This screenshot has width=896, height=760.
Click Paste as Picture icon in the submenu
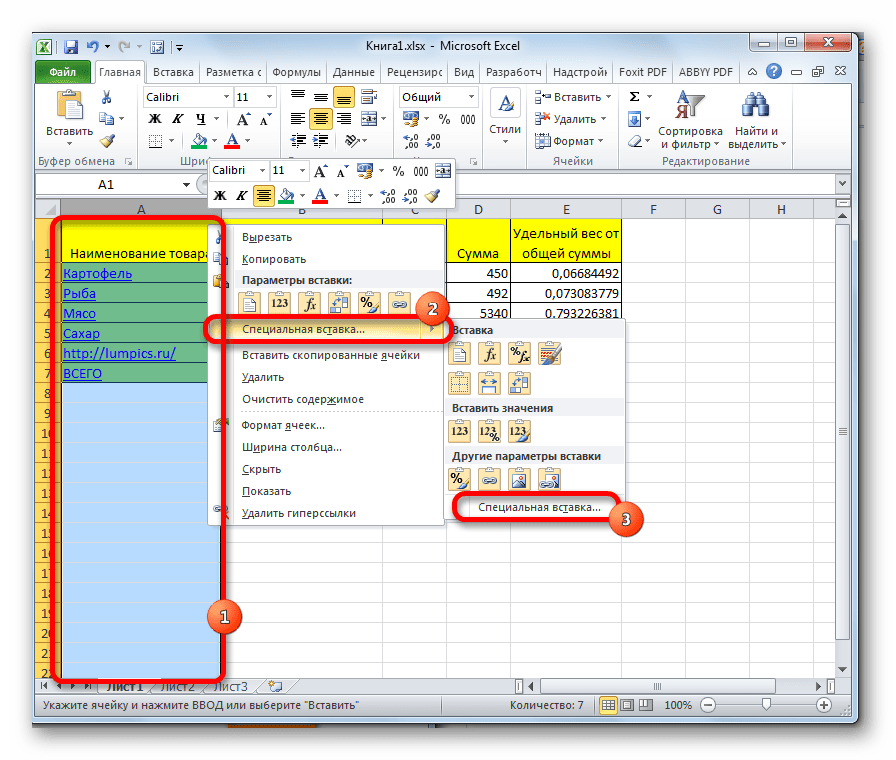pos(519,481)
